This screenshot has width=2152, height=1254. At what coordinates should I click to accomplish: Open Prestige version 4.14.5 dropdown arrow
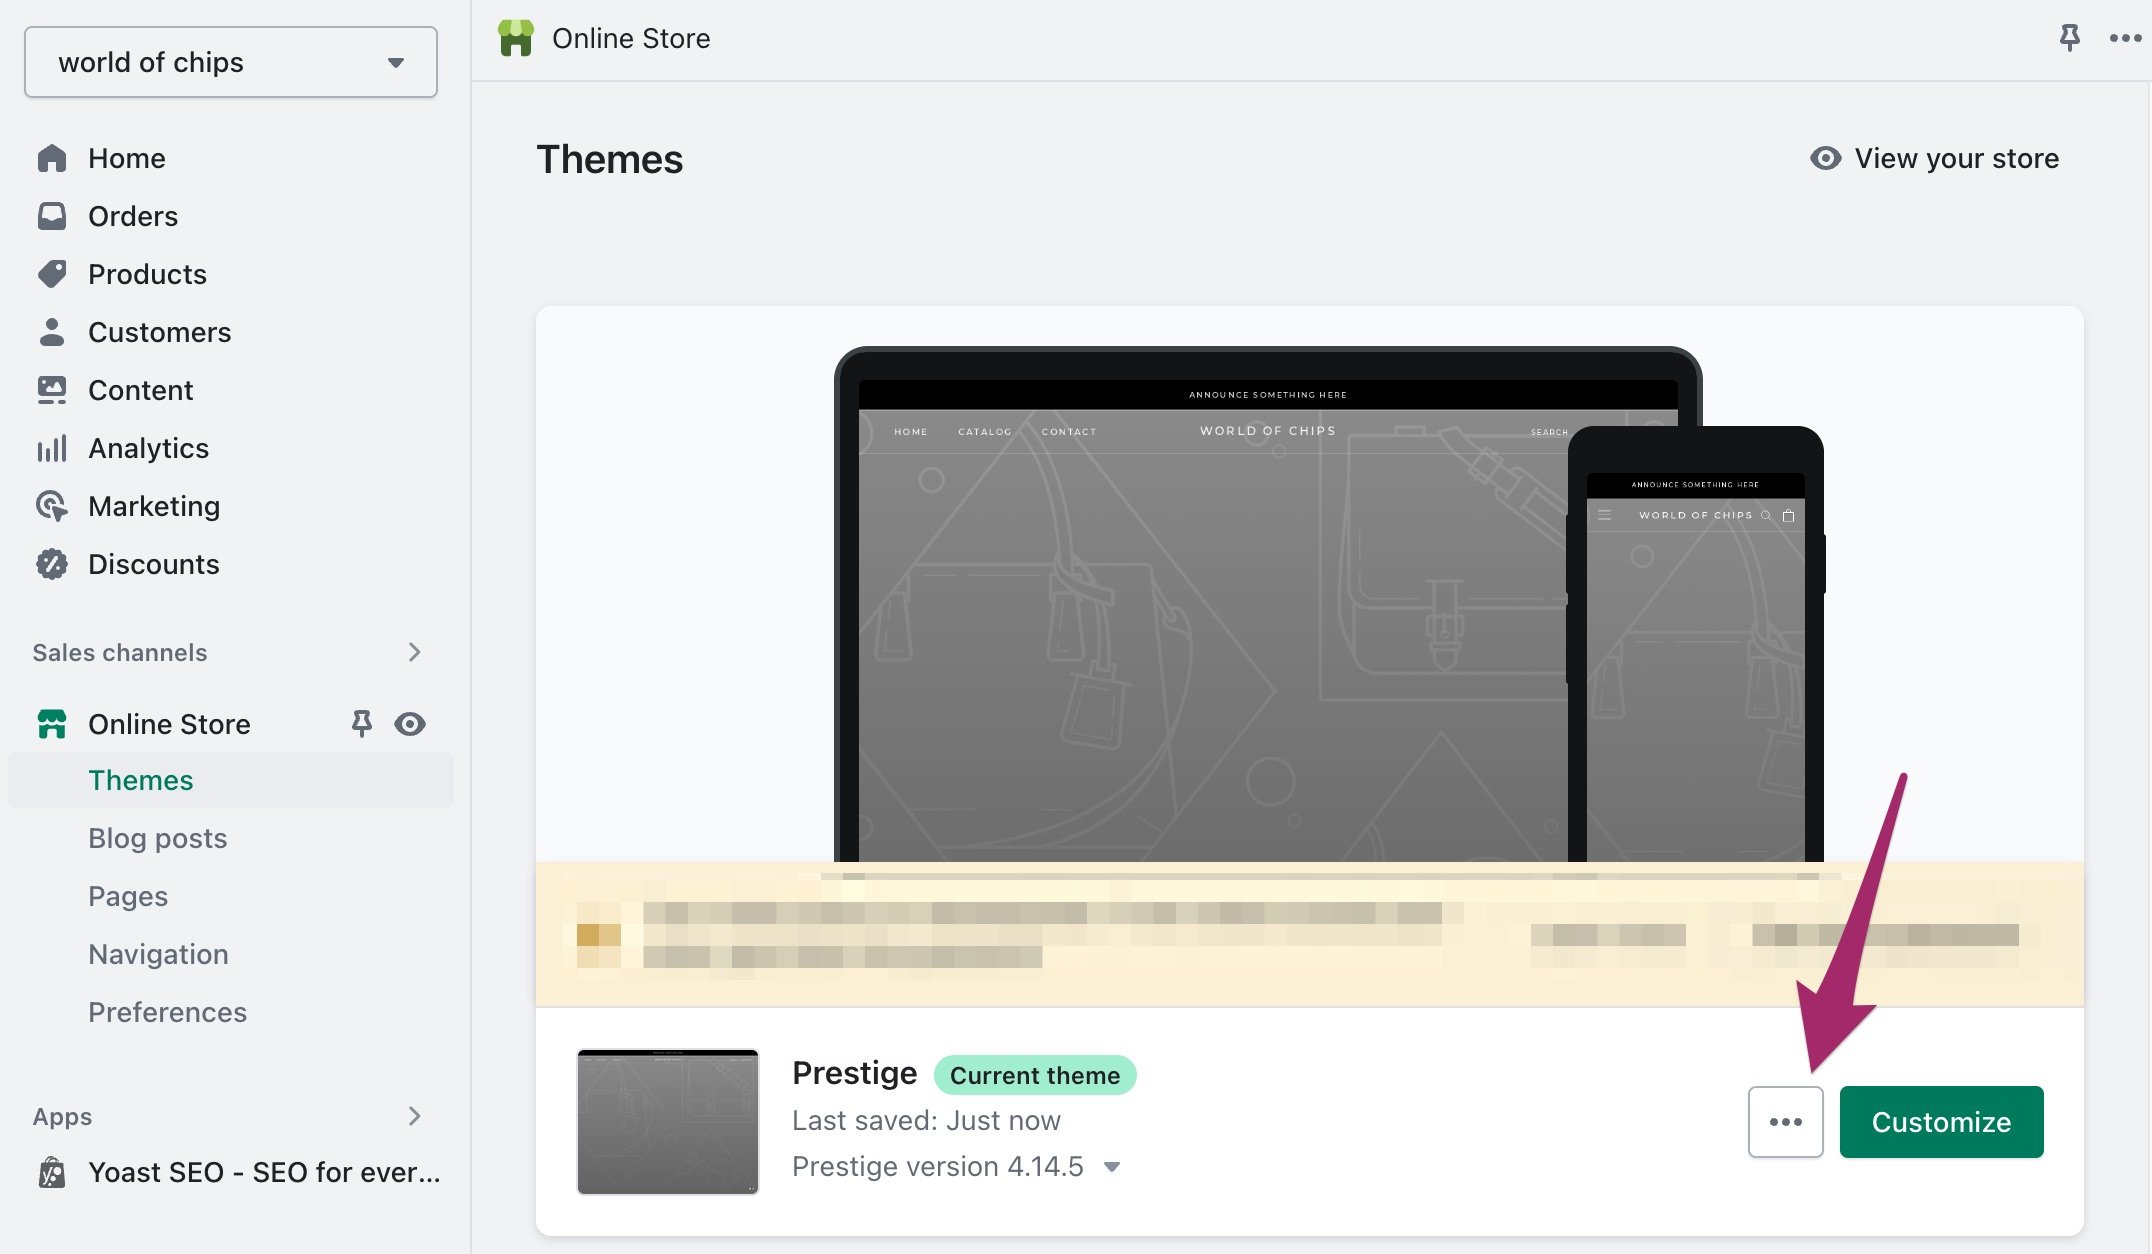tap(1112, 1167)
